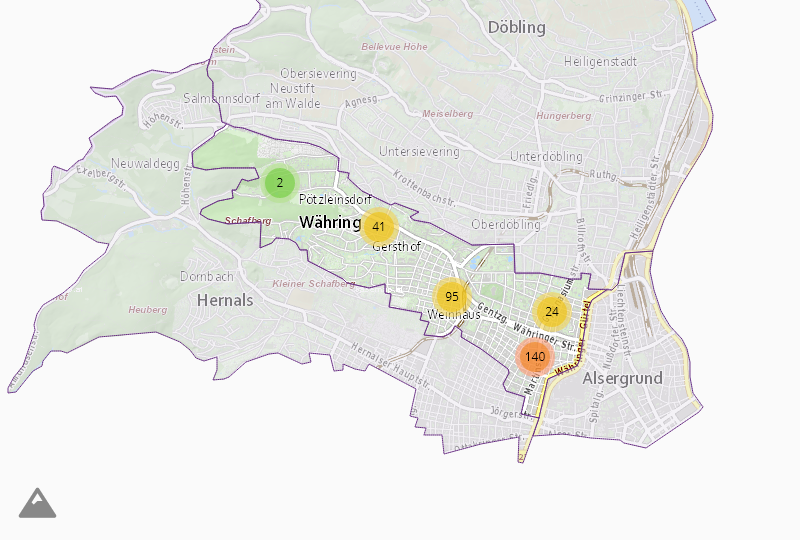The image size is (800, 540).
Task: Select the Neustift am Walde label
Action: pos(293,96)
